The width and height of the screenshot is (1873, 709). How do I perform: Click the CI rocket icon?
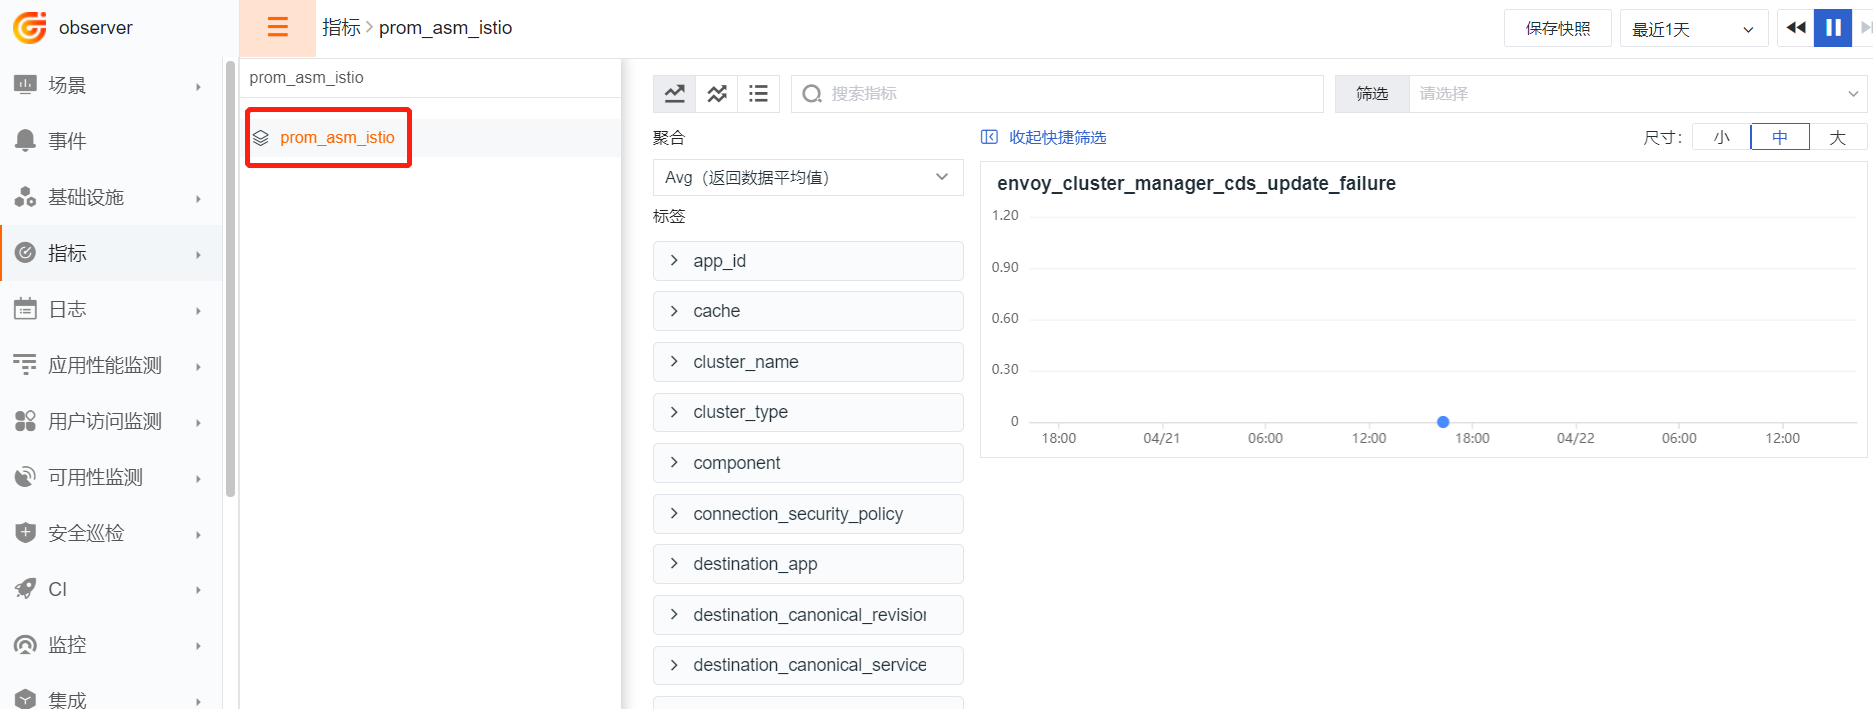click(25, 589)
